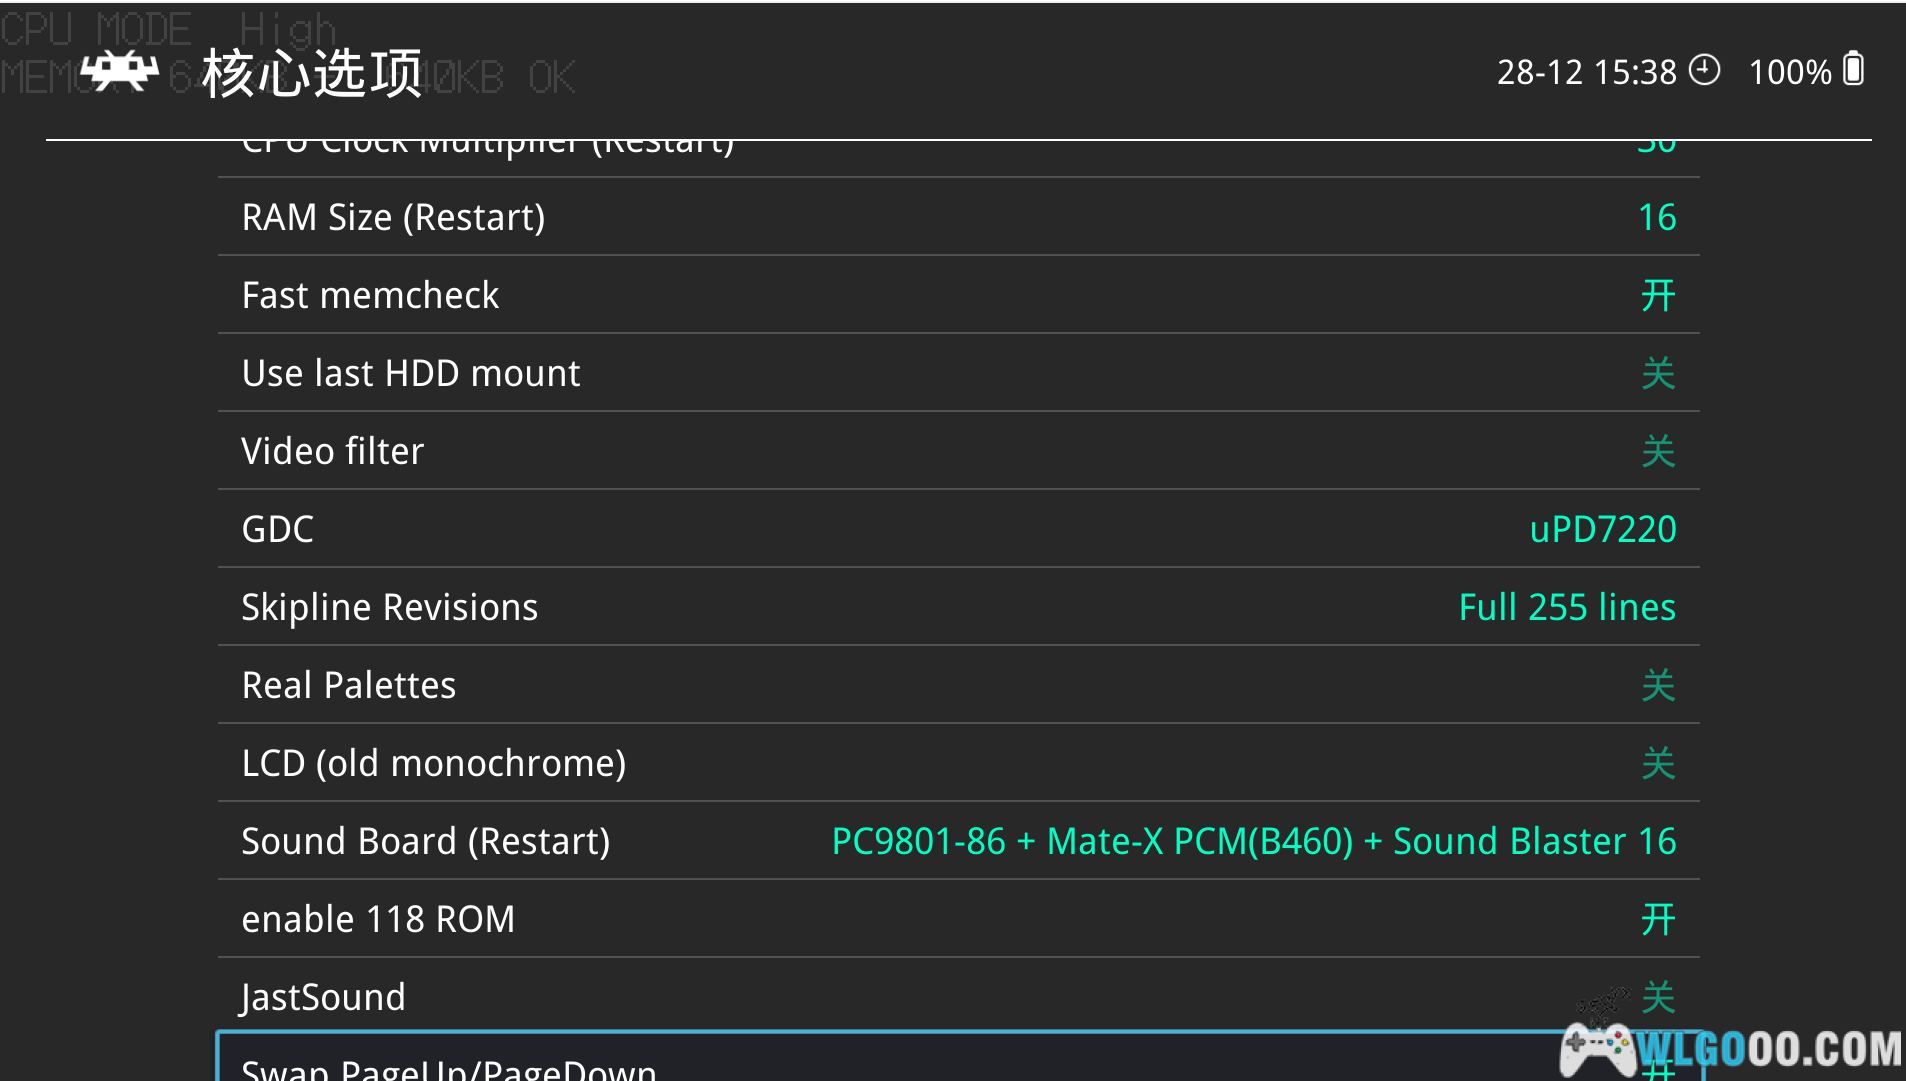Click the 100% battery percentage text
This screenshot has height=1081, width=1906.
1789,72
